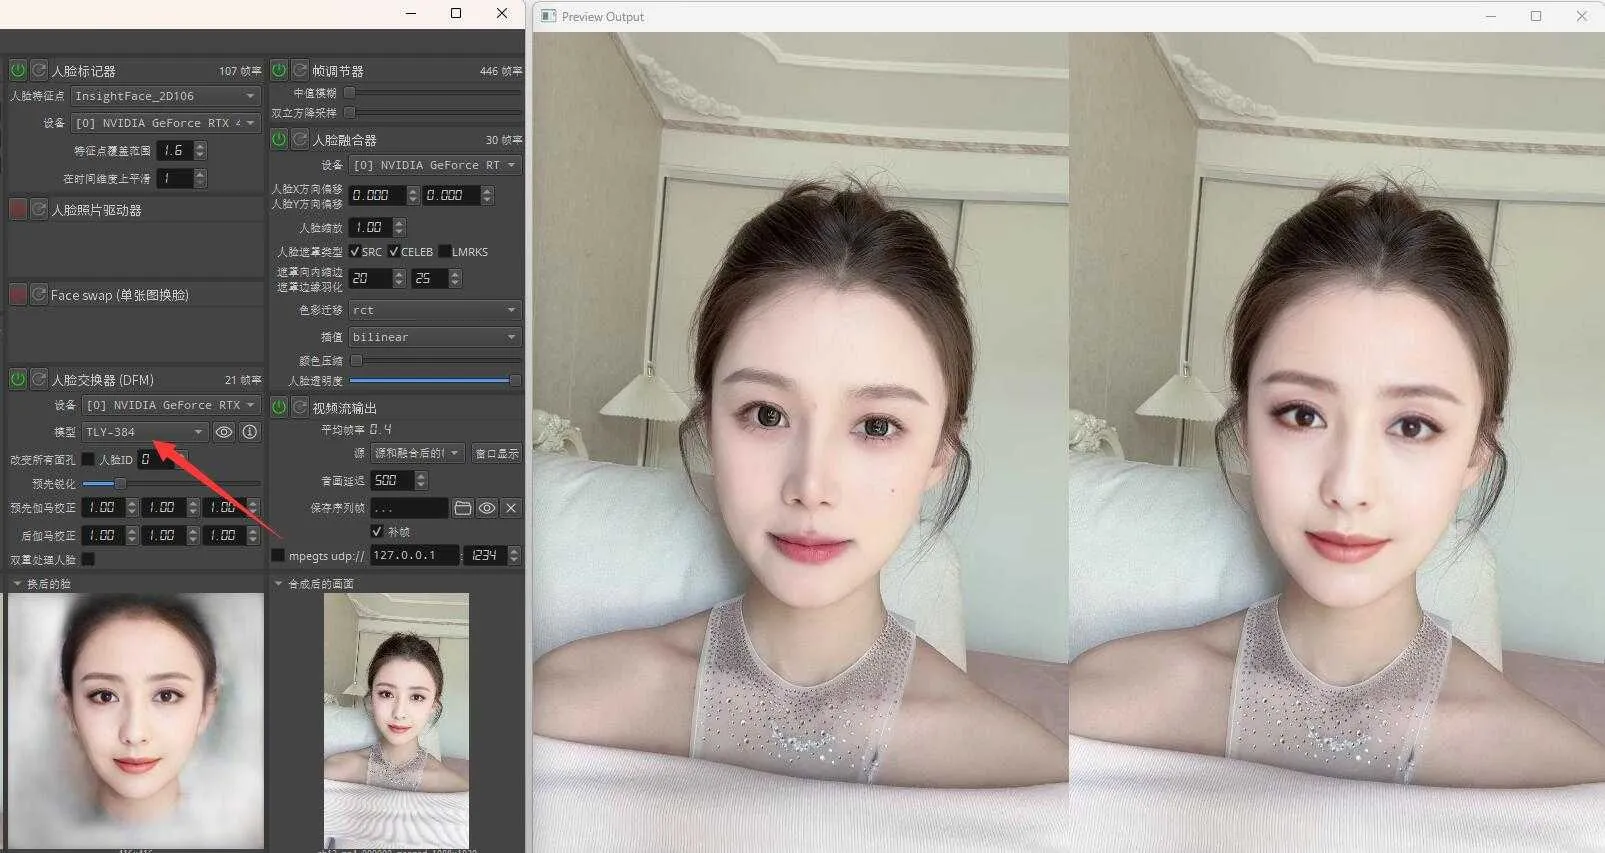Toggle power button of 人脸交换器 (DFM)
The image size is (1605, 853).
[x=18, y=379]
